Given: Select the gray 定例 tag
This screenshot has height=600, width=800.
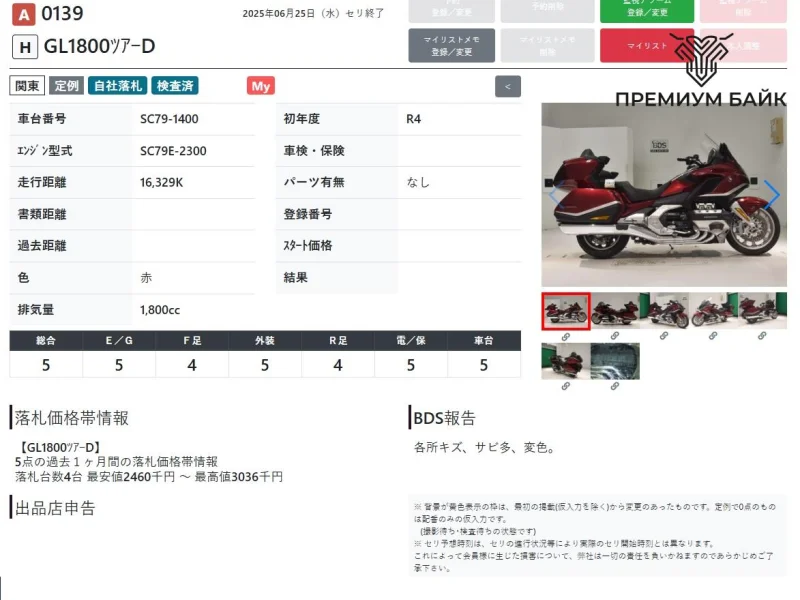Looking at the screenshot, I should 67,86.
